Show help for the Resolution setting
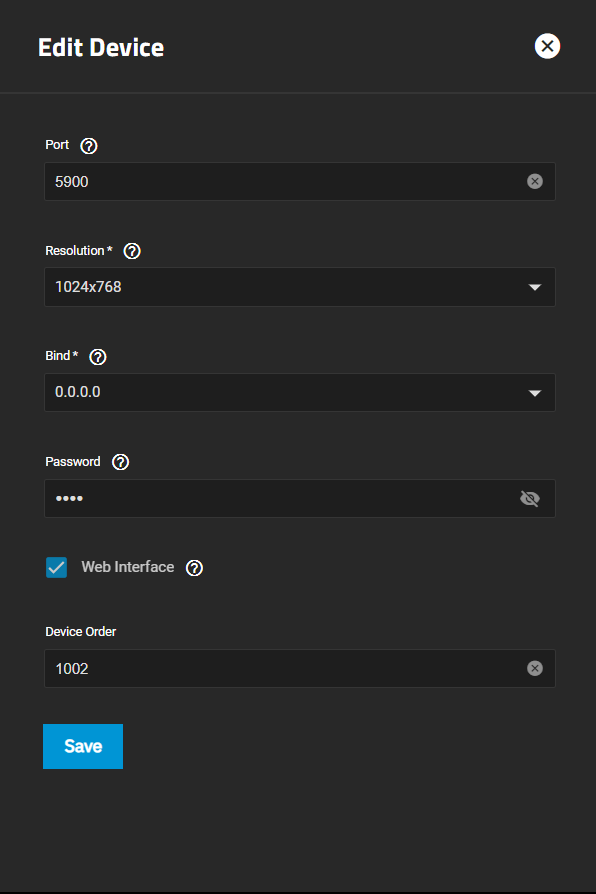The height and width of the screenshot is (894, 596). coord(132,251)
